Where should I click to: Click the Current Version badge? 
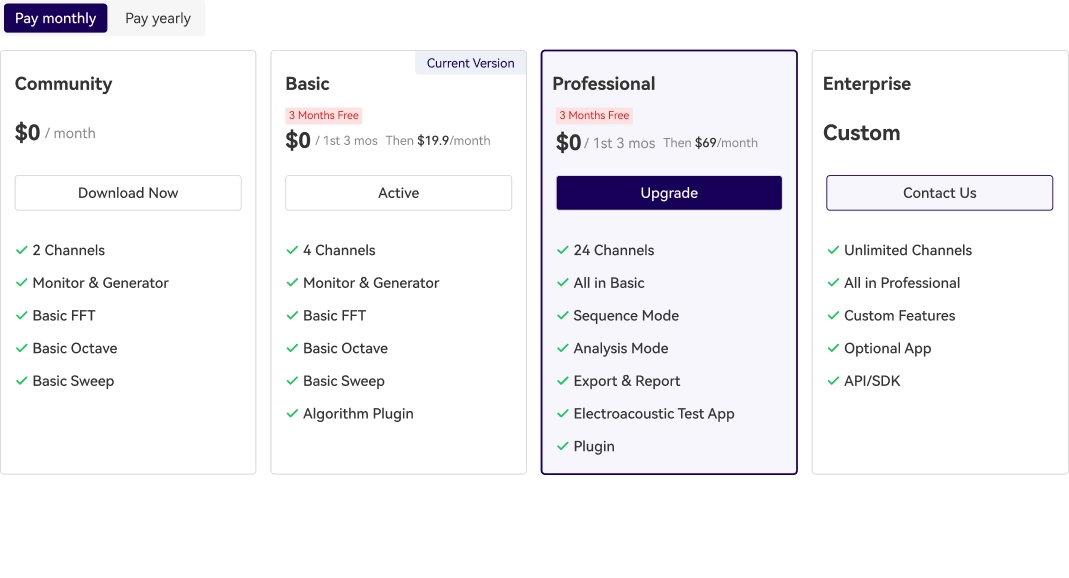(470, 62)
